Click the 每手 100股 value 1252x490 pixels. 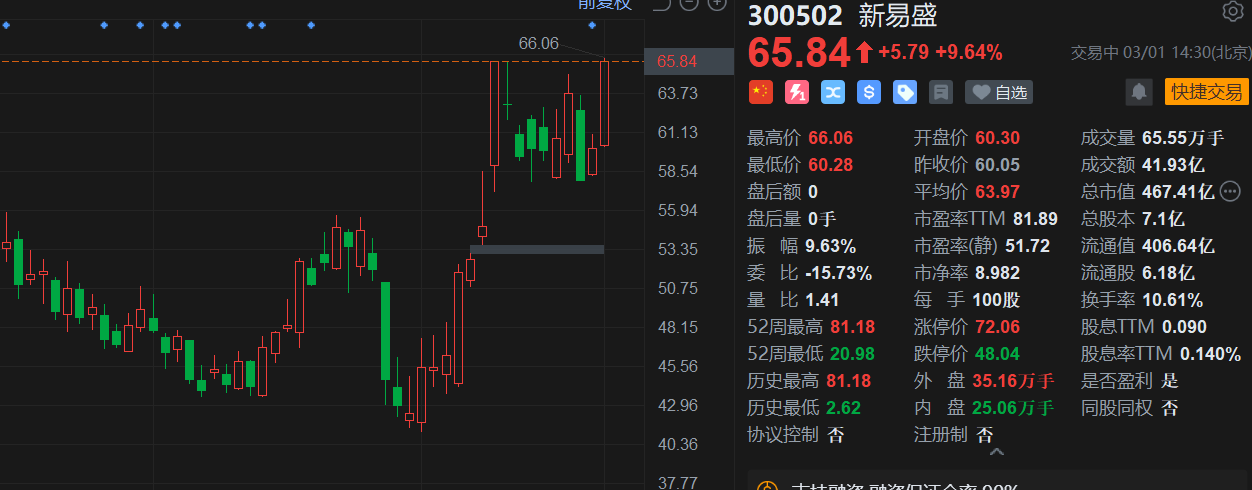[x=997, y=299]
